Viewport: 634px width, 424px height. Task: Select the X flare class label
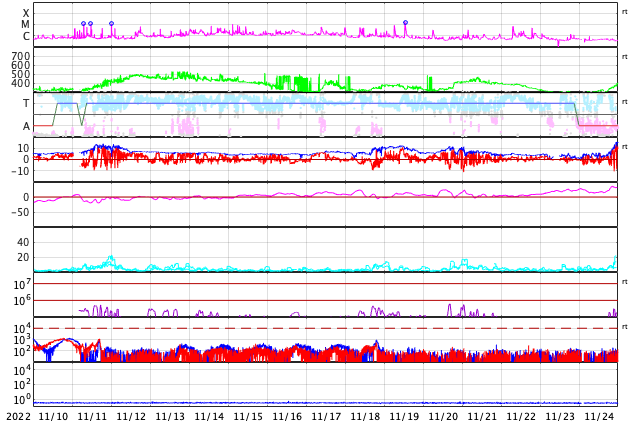[26, 13]
